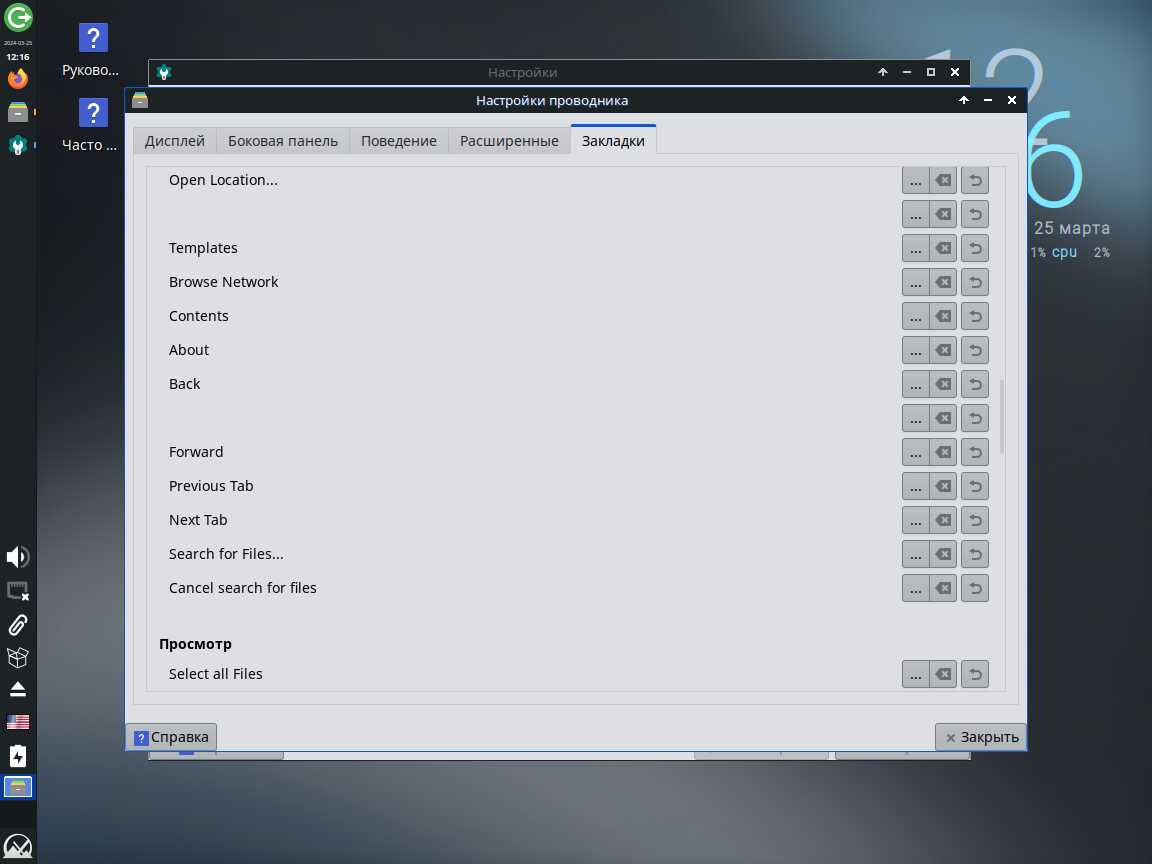Image resolution: width=1152 pixels, height=864 pixels.
Task: Edit shortcut for Forward via ellipsis button
Action: click(915, 452)
